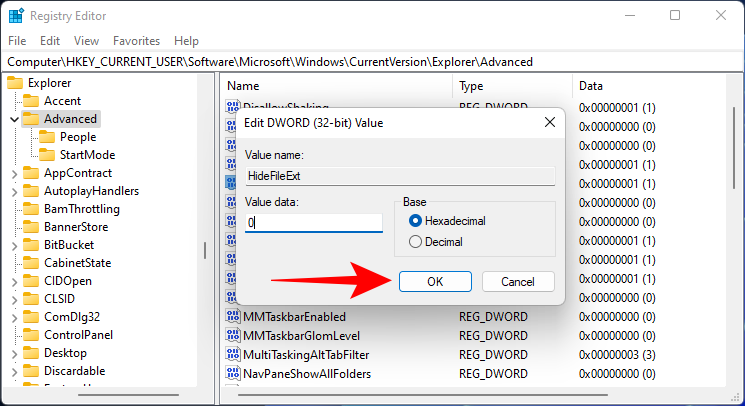Select the CIDOpen folder icon
Viewport: 745px width, 406px height.
tap(31, 282)
